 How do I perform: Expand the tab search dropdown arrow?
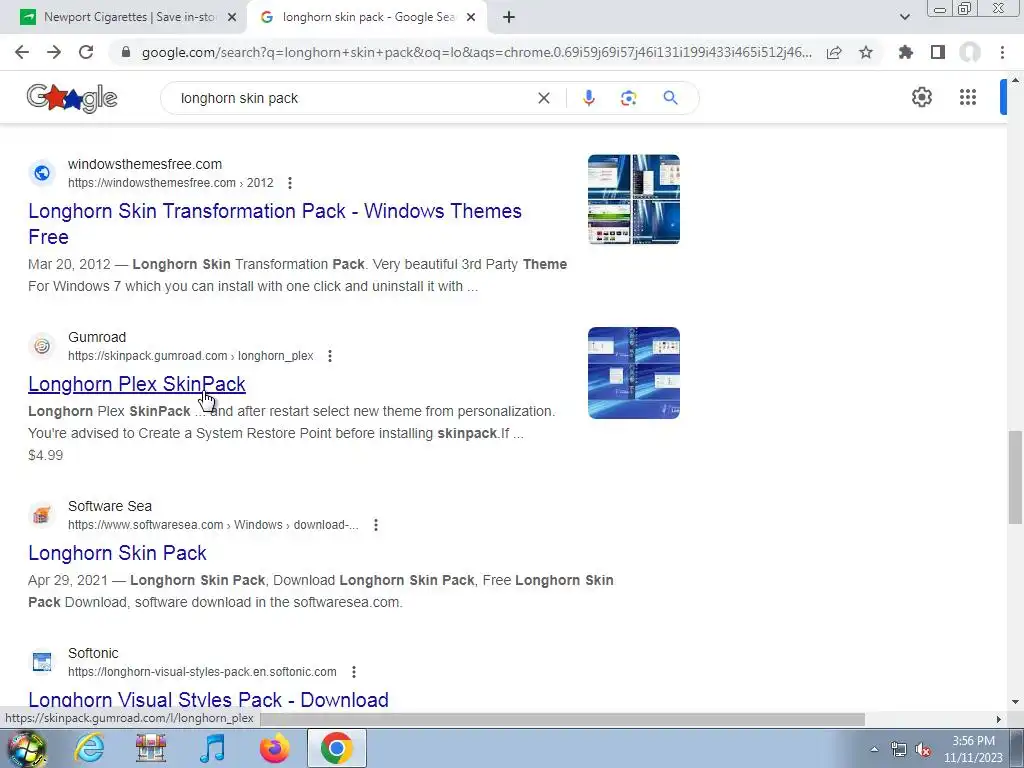(904, 18)
